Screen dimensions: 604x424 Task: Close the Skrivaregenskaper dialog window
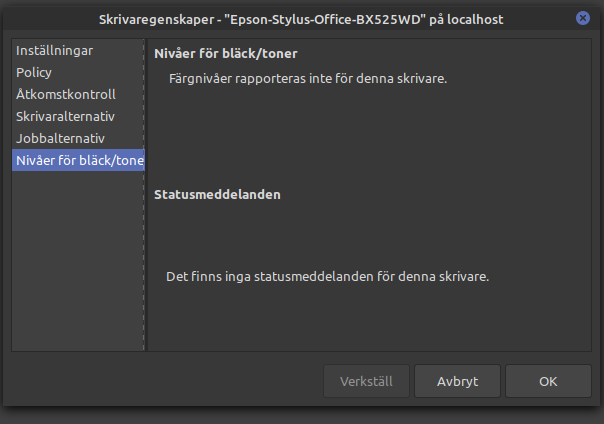(x=583, y=18)
